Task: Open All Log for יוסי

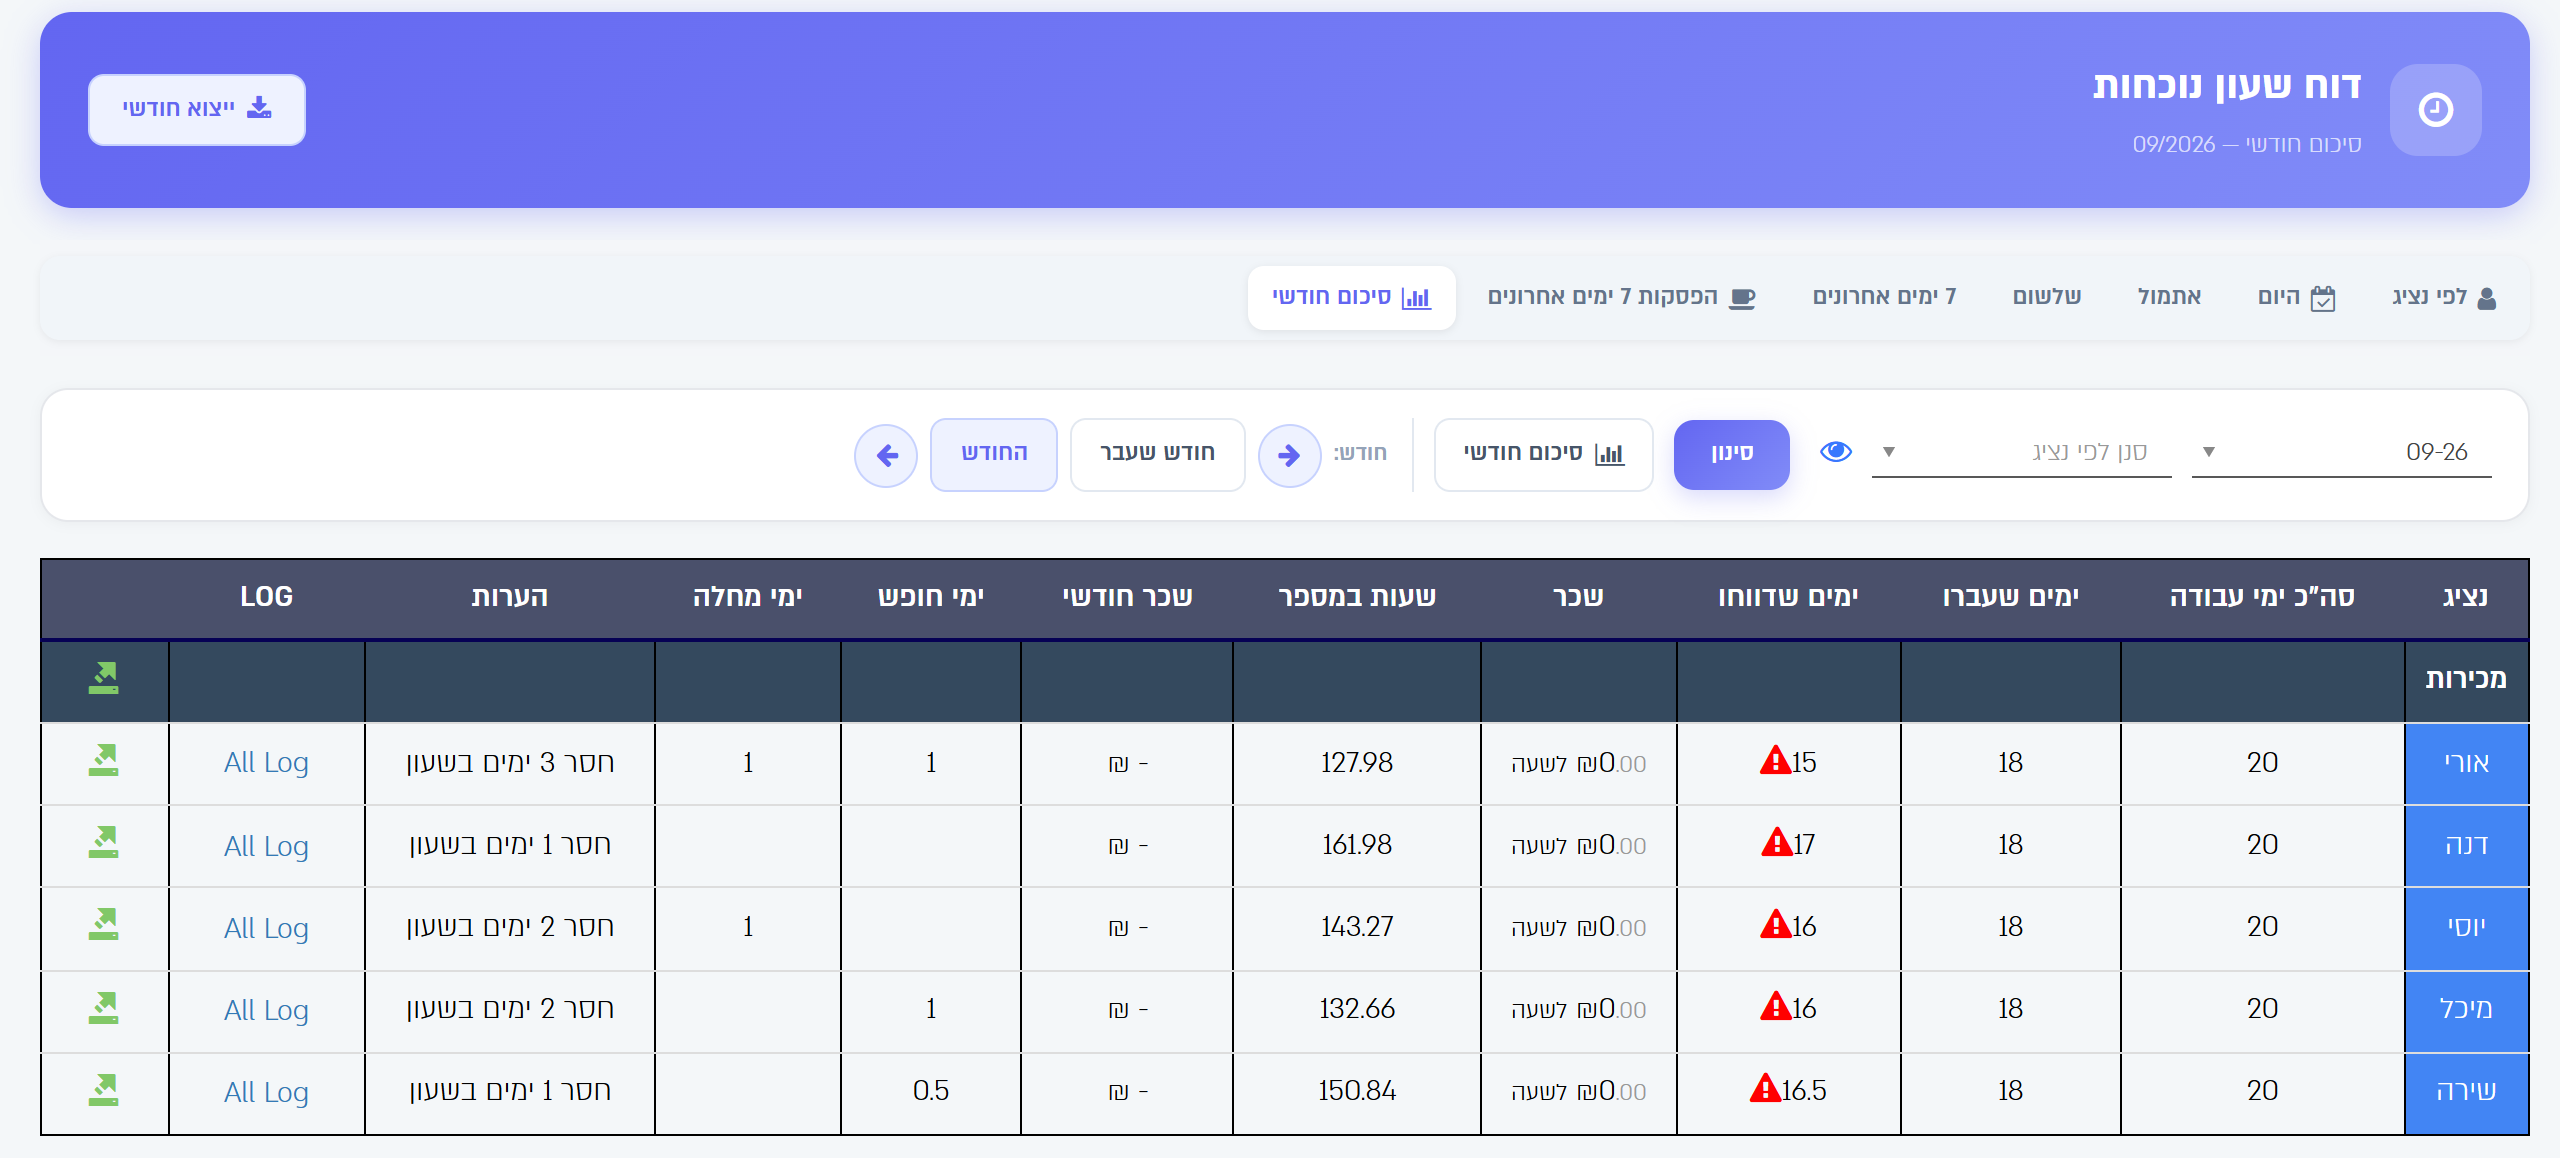Action: pyautogui.click(x=266, y=928)
